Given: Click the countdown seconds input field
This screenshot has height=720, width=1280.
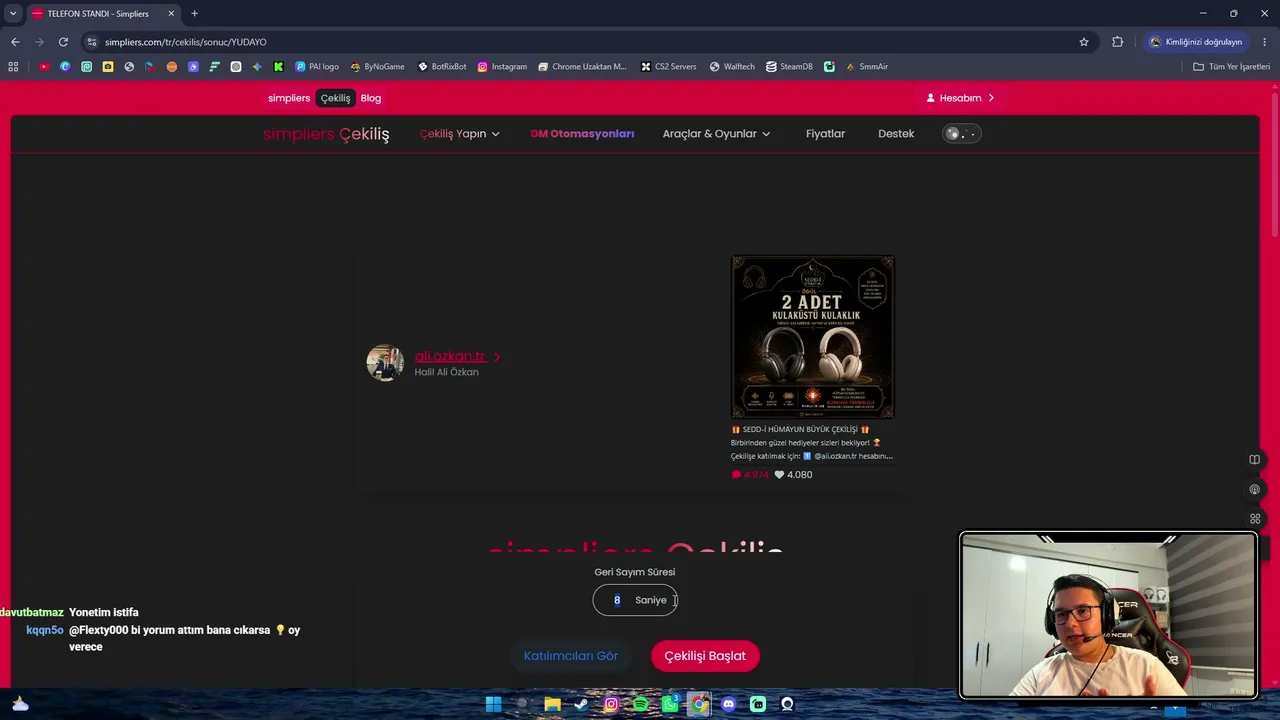Looking at the screenshot, I should point(635,600).
